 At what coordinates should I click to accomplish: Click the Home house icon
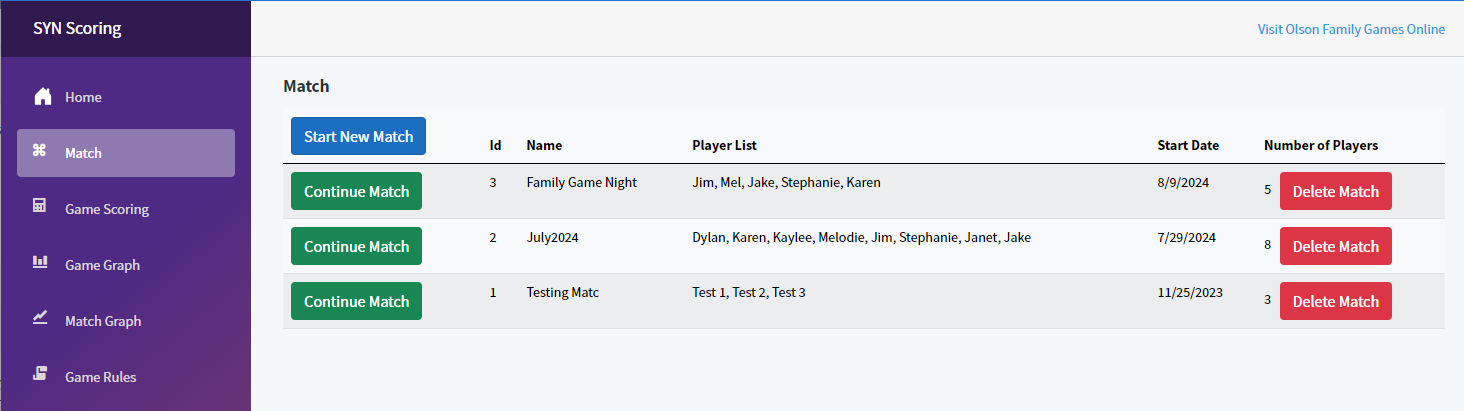click(42, 97)
